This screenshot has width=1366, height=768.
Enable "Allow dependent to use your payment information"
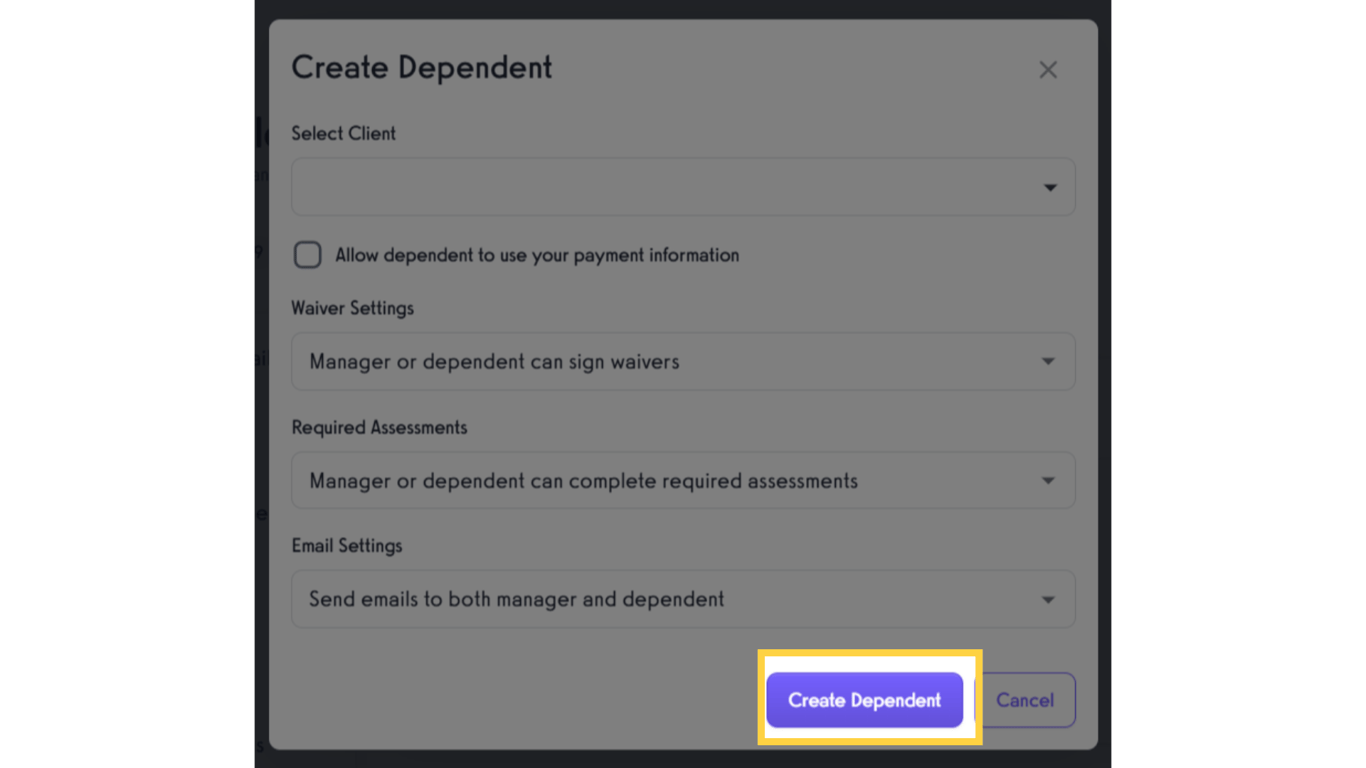307,255
